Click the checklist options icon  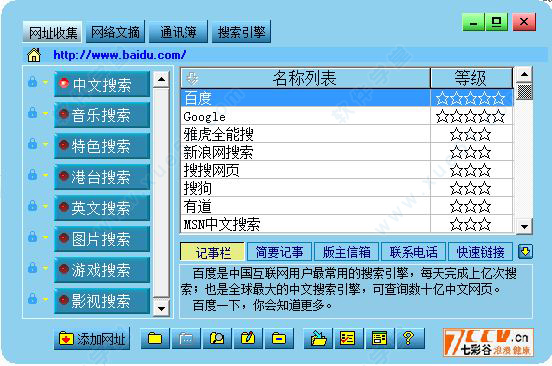tap(349, 339)
